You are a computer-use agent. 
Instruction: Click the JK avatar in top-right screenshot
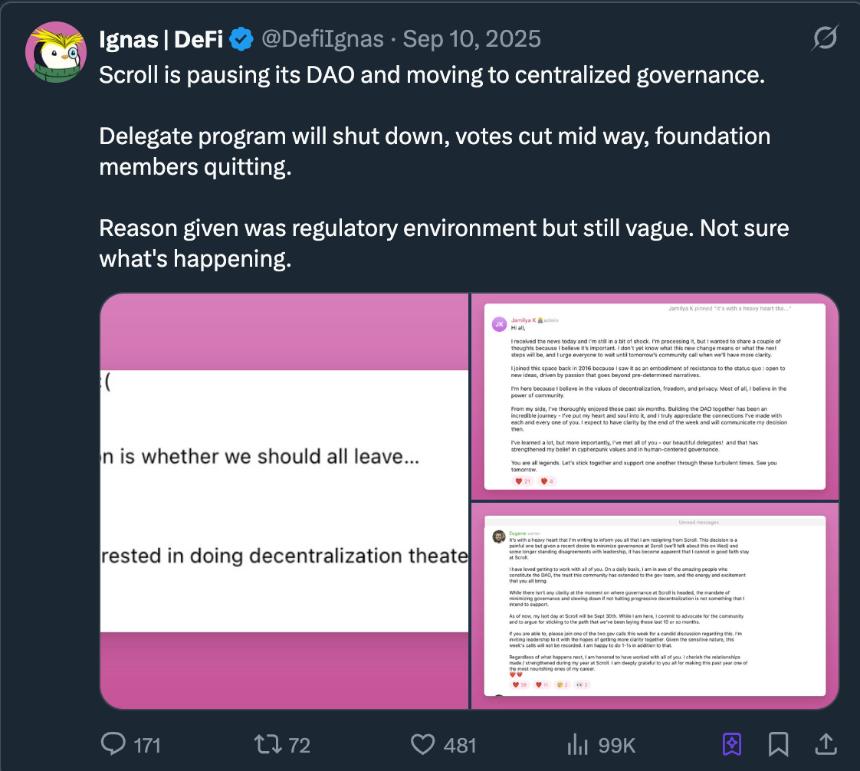497,323
